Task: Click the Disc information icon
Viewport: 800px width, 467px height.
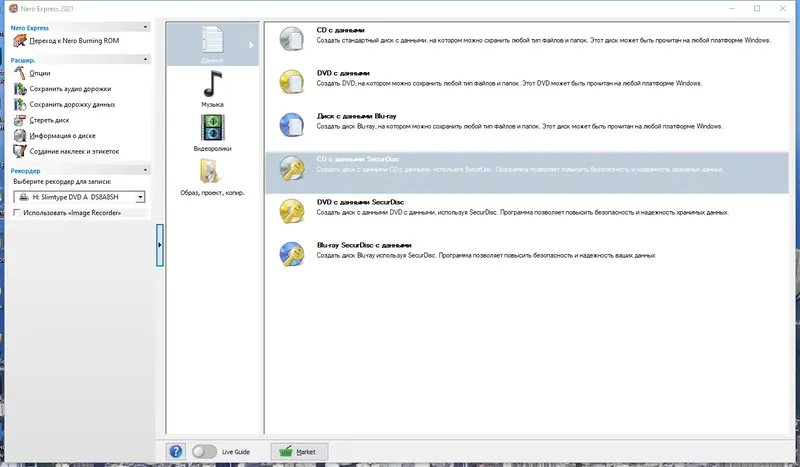Action: click(x=19, y=136)
